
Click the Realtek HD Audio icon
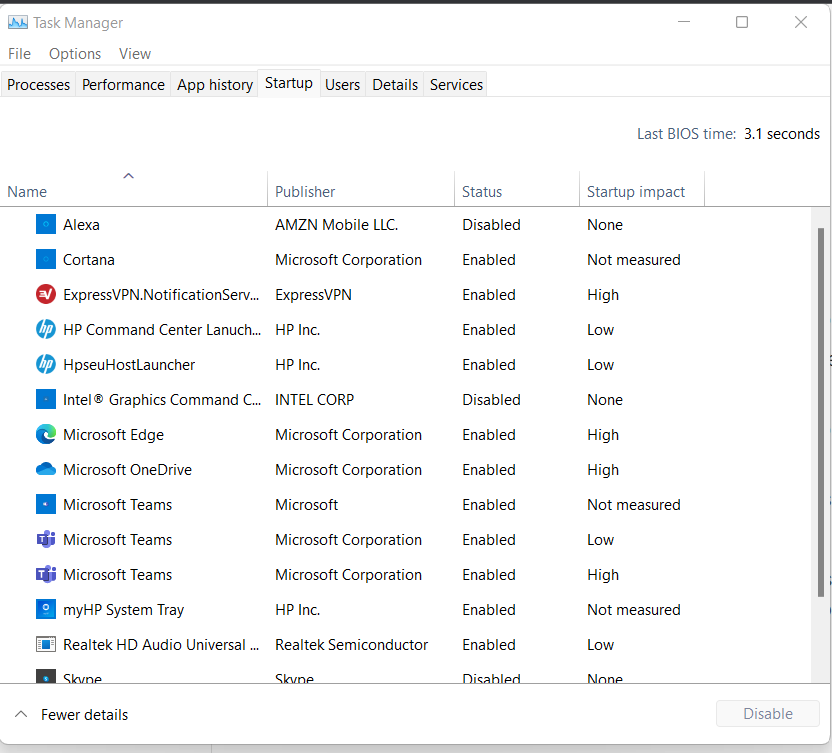point(46,645)
